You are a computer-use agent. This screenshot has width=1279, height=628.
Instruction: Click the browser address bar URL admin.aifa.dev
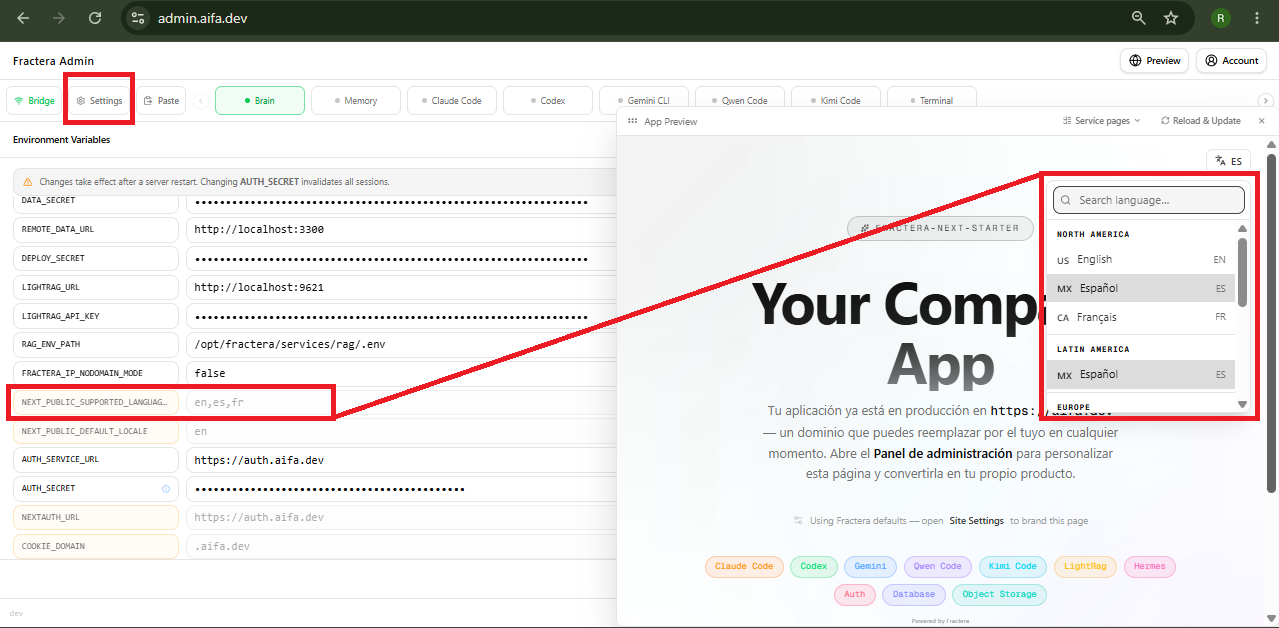coord(202,18)
